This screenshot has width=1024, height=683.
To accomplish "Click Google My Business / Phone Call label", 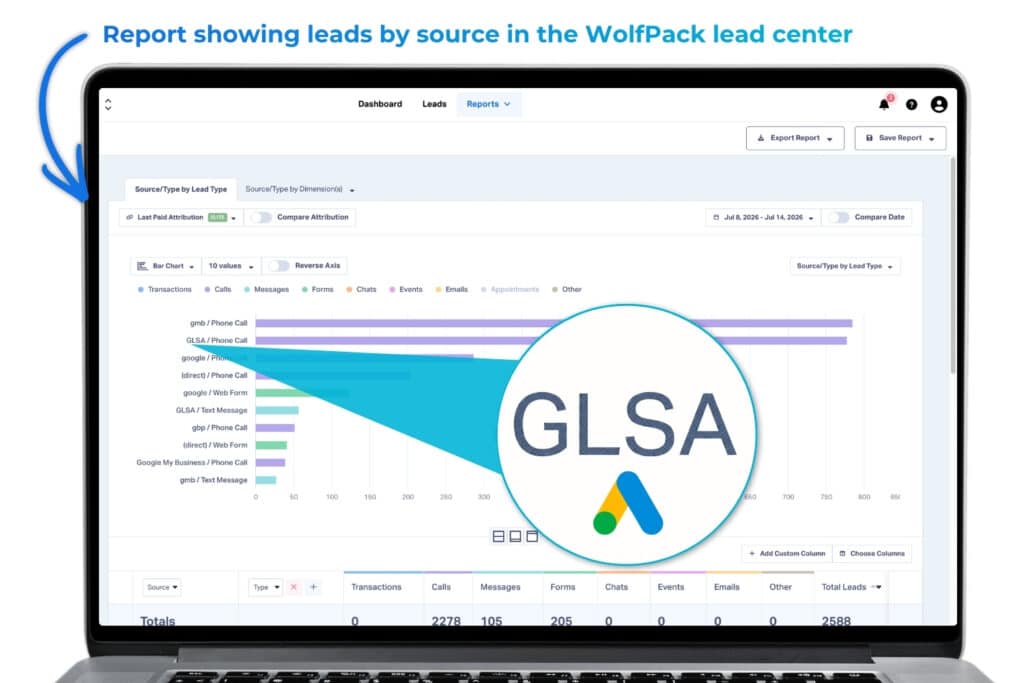I will pos(192,462).
